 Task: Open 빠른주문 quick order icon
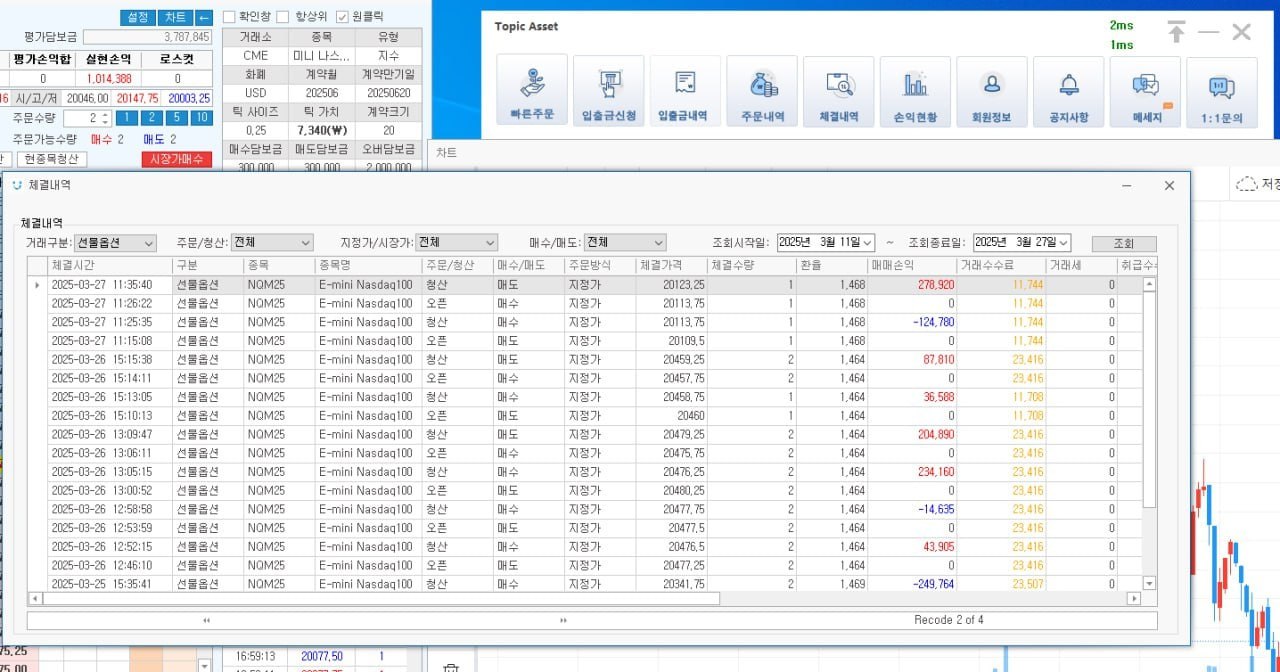pos(532,92)
